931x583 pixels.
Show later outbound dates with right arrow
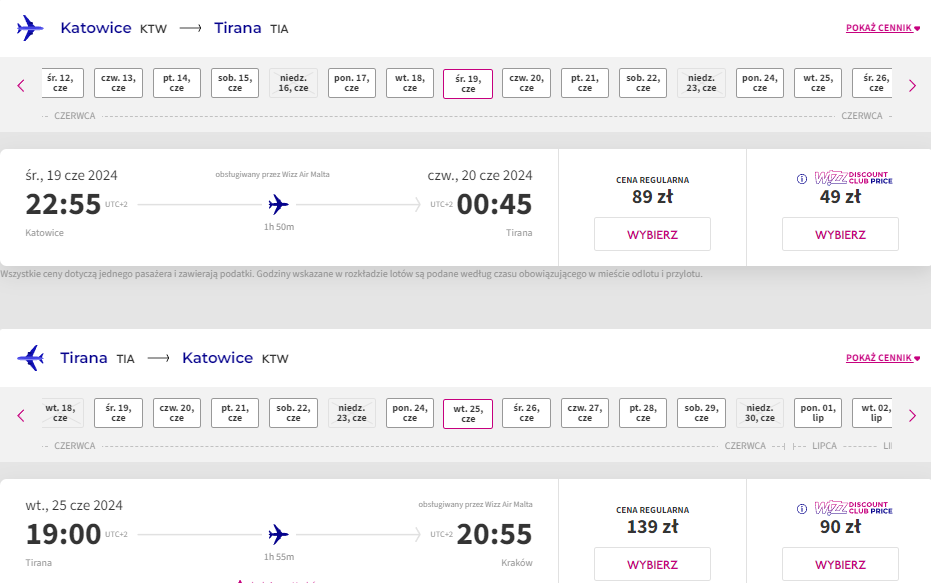[x=912, y=85]
